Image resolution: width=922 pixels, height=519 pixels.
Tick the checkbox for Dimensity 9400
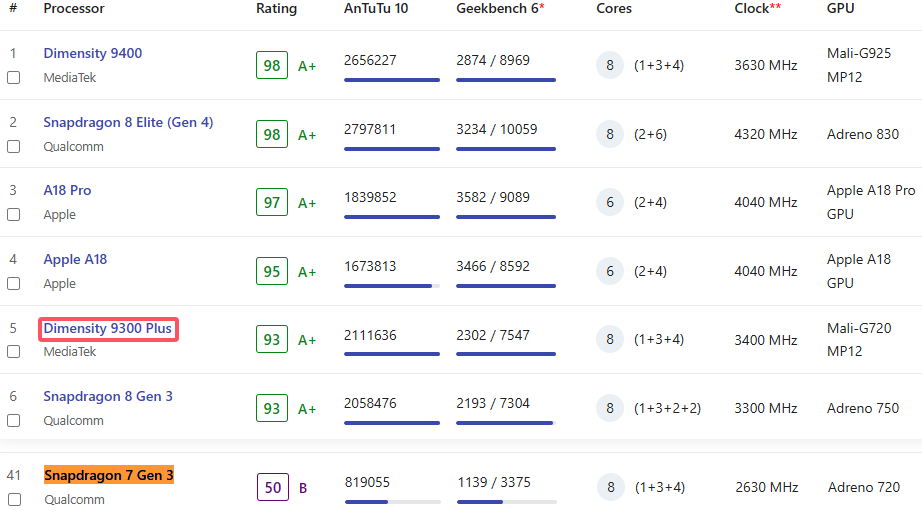14,77
